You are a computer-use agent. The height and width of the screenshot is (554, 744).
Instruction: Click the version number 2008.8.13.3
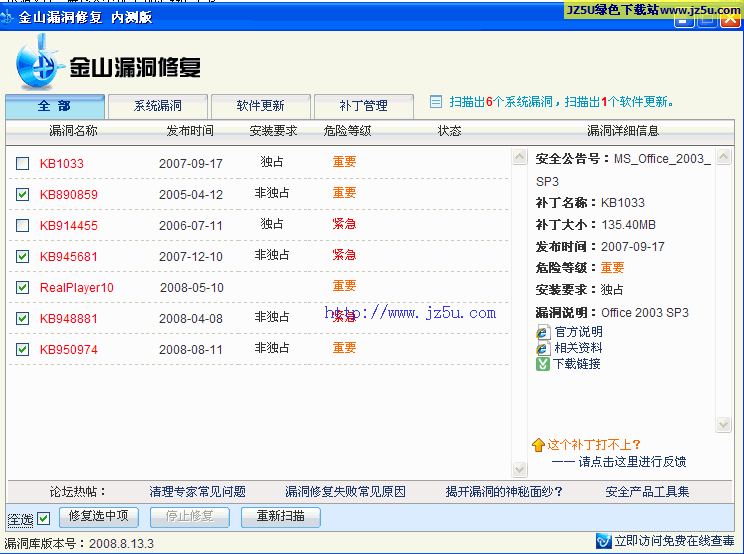pyautogui.click(x=121, y=544)
